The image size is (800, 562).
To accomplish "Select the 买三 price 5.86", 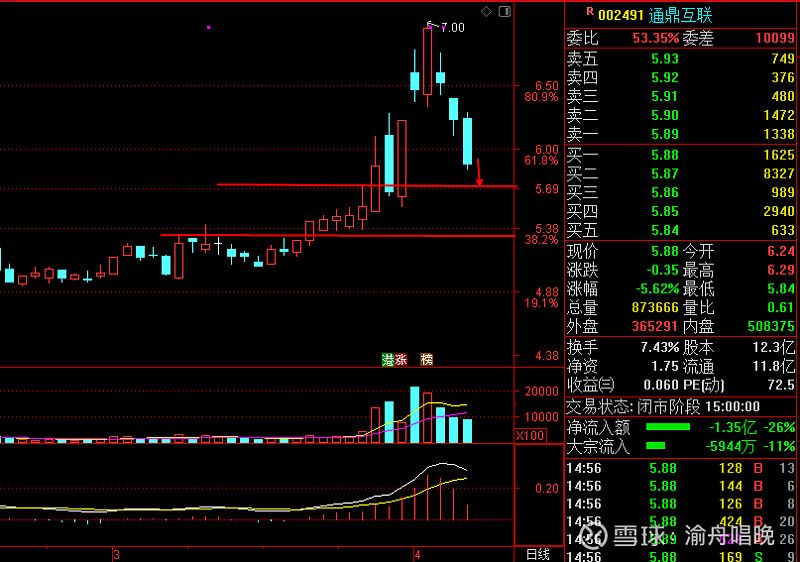I will pos(665,193).
